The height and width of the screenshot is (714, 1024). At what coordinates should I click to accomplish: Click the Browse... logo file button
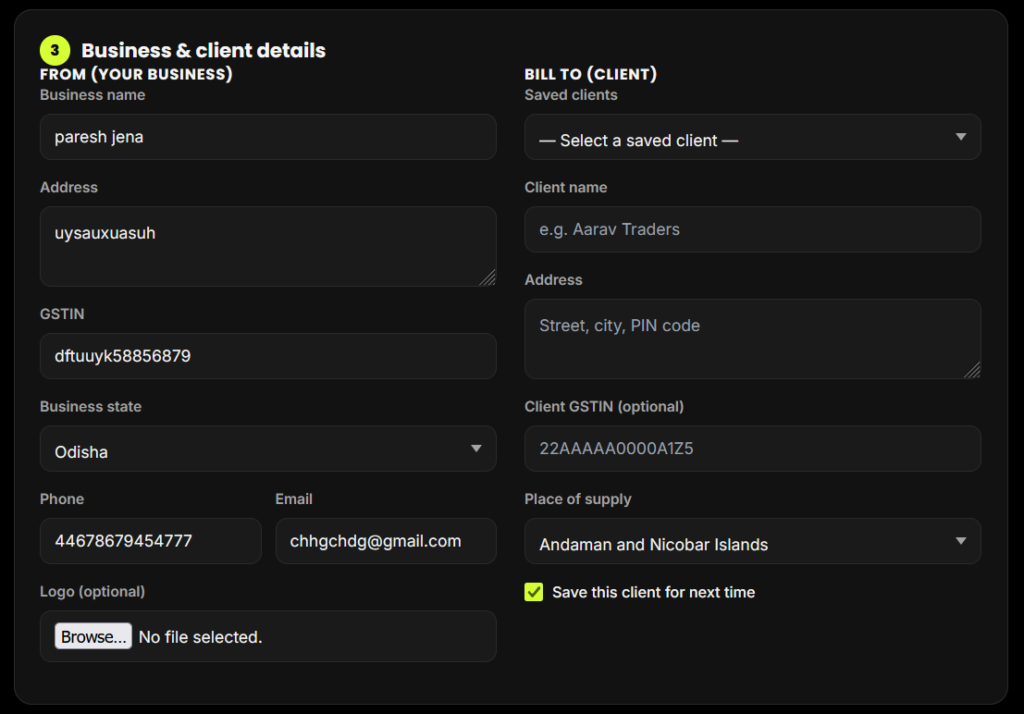[93, 636]
